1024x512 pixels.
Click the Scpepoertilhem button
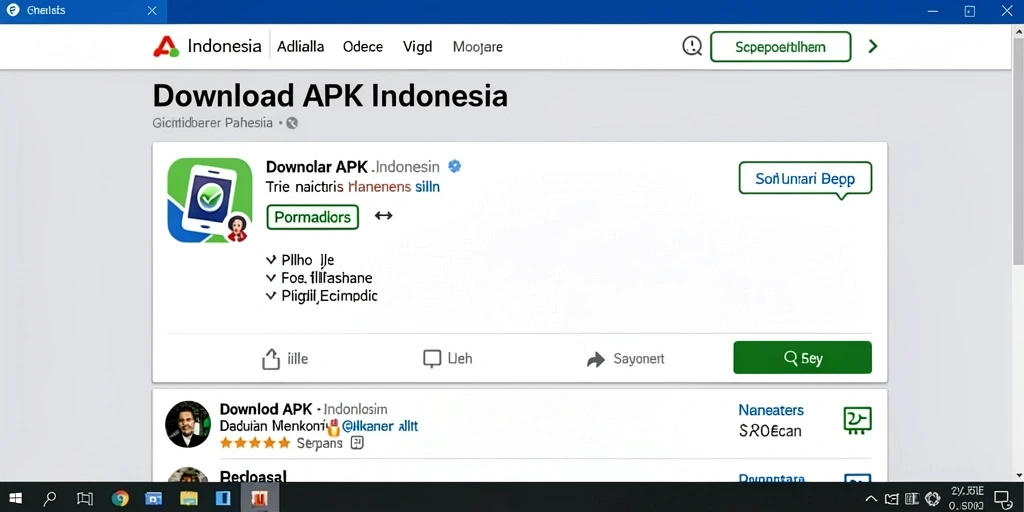(x=780, y=47)
